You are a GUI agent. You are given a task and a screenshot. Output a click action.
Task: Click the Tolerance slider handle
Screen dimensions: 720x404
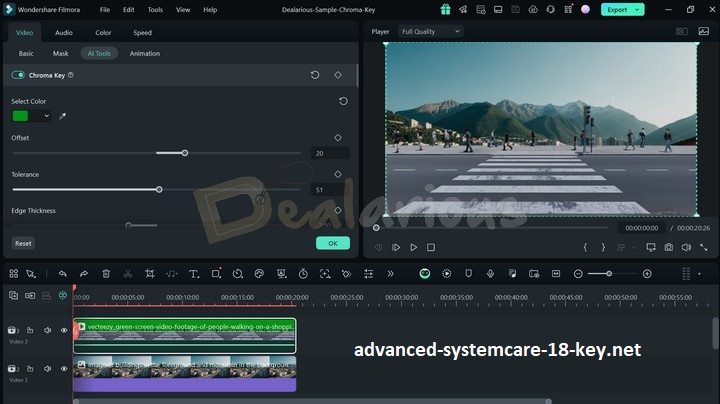(159, 189)
